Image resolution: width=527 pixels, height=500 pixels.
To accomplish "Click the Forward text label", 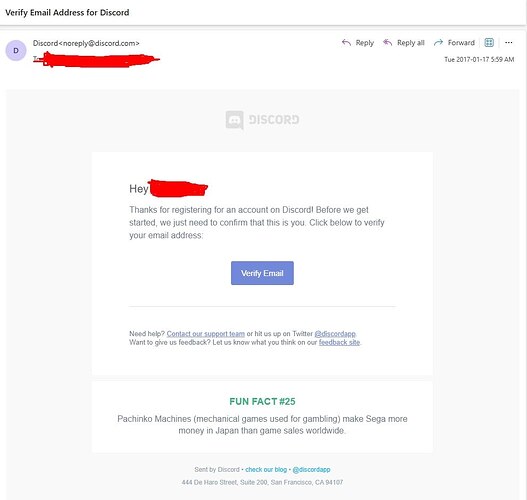I will point(461,43).
